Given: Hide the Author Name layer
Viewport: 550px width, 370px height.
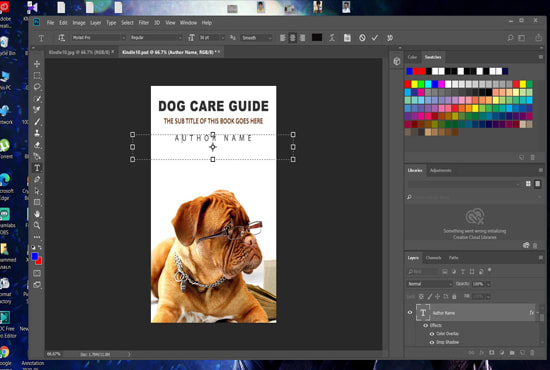Looking at the screenshot, I should tap(410, 312).
